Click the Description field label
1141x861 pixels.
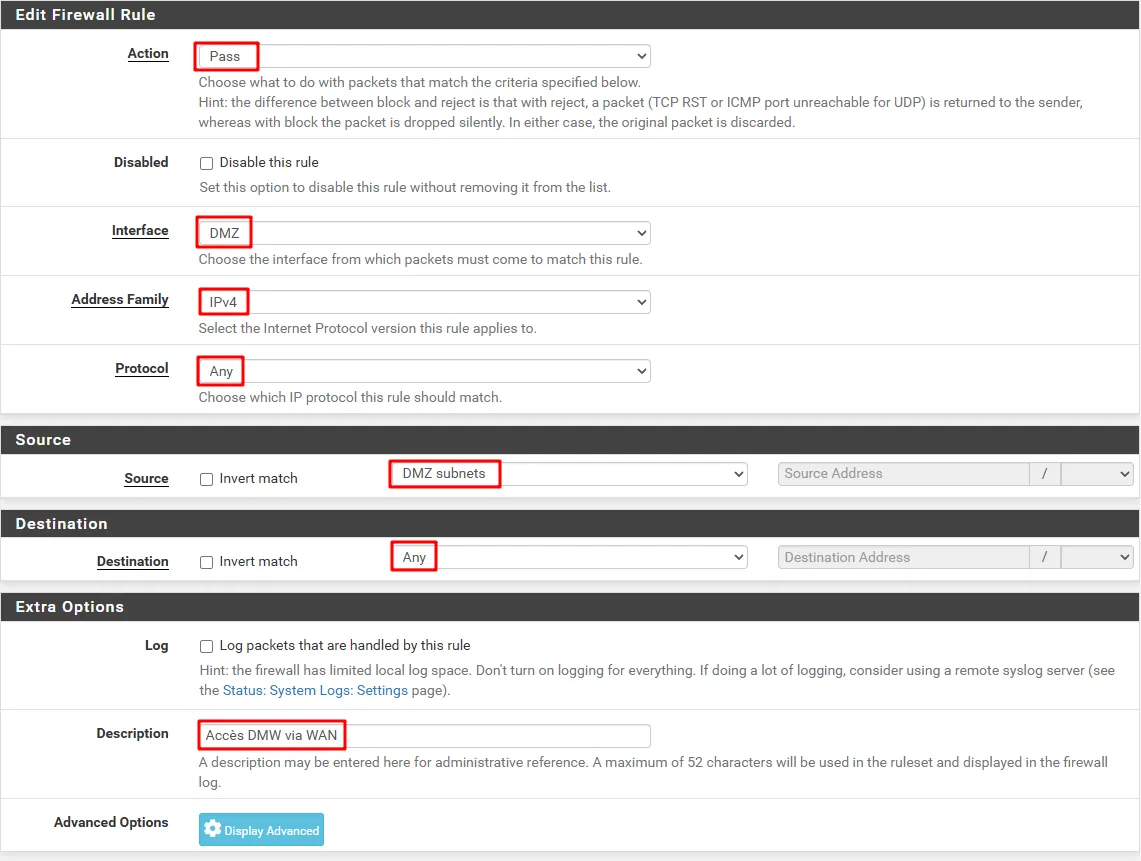click(132, 733)
